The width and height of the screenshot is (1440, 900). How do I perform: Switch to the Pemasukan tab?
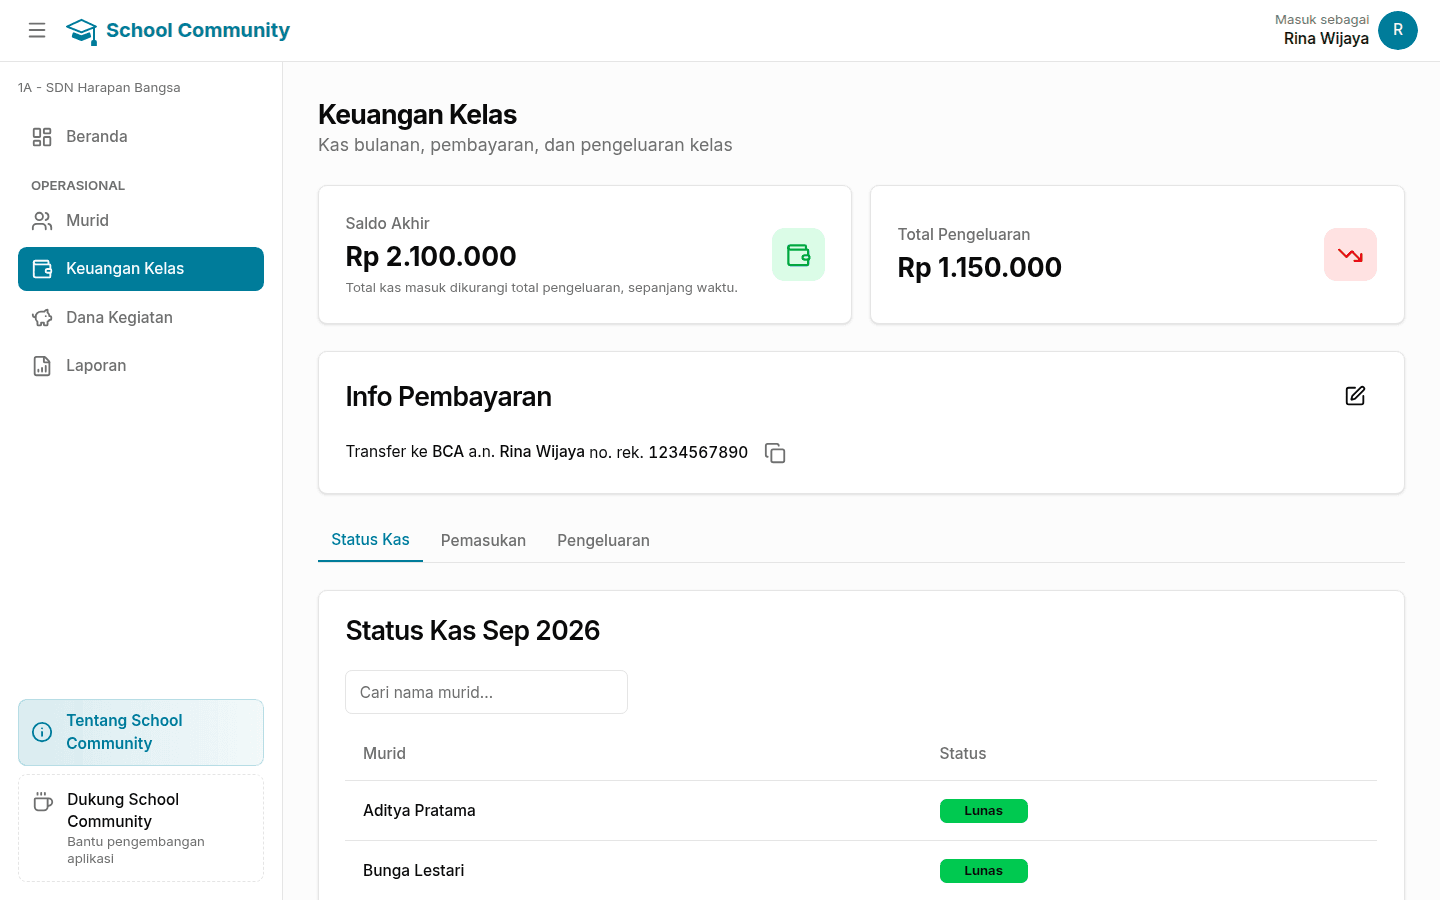(483, 540)
